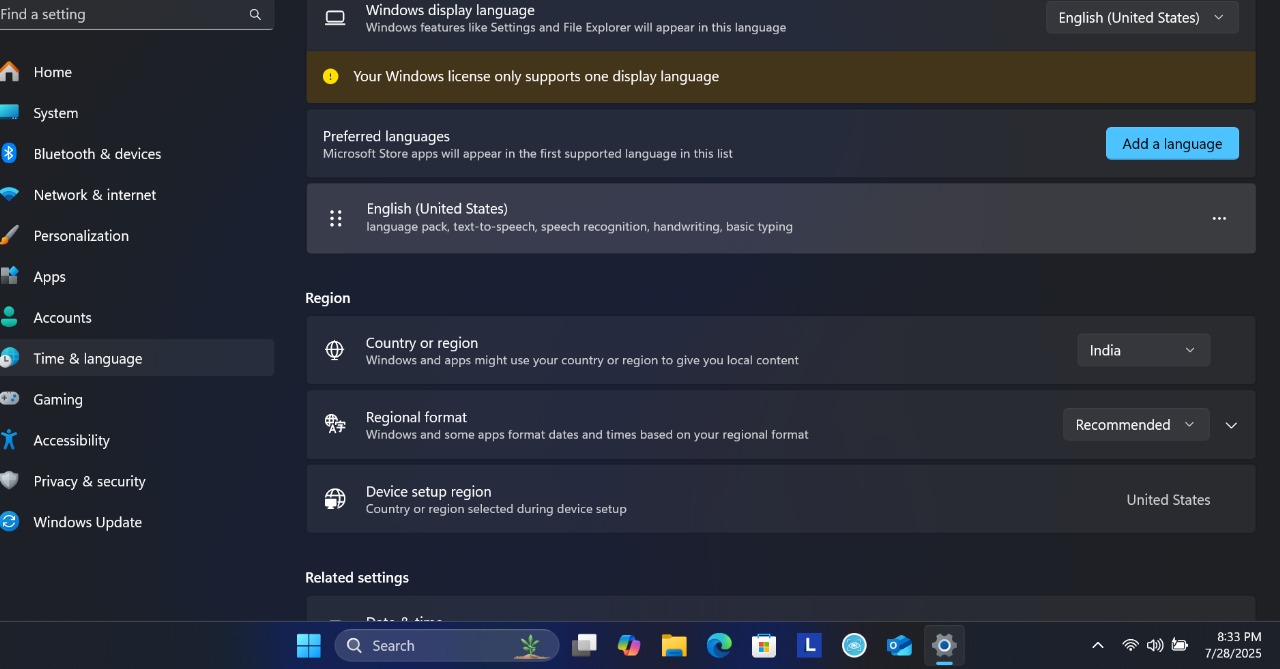Image resolution: width=1280 pixels, height=669 pixels.
Task: Open Windows display language dropdown
Action: [1142, 17]
